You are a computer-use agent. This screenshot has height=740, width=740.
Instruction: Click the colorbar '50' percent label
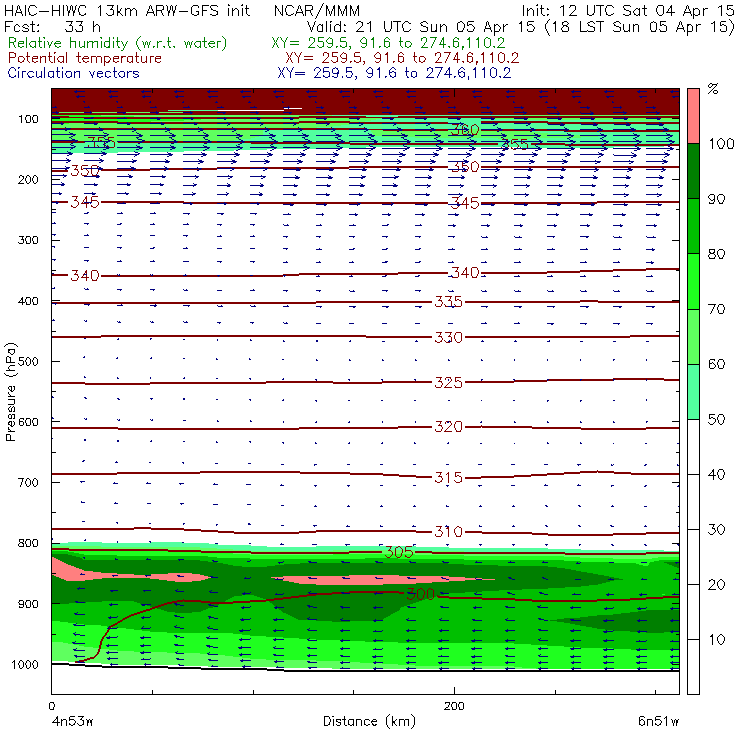716,420
